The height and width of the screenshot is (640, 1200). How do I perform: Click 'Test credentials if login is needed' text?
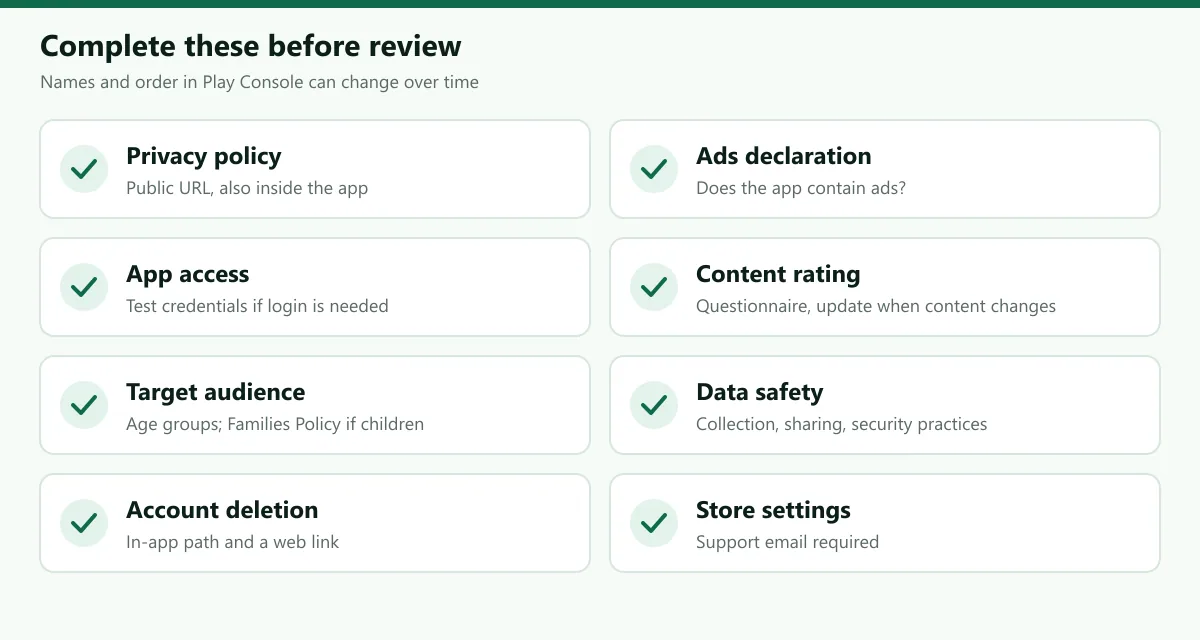257,306
